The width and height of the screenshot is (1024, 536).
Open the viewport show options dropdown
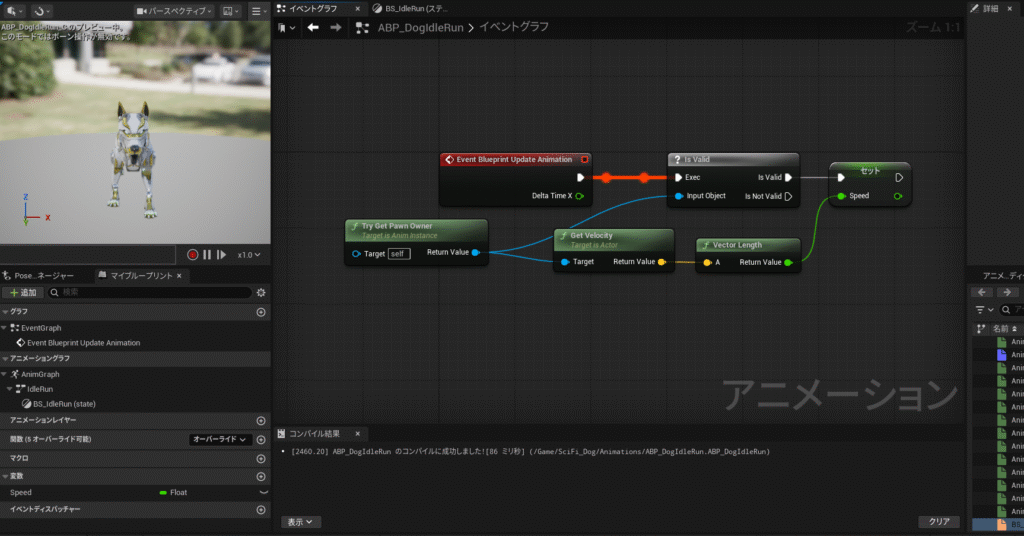(x=230, y=11)
